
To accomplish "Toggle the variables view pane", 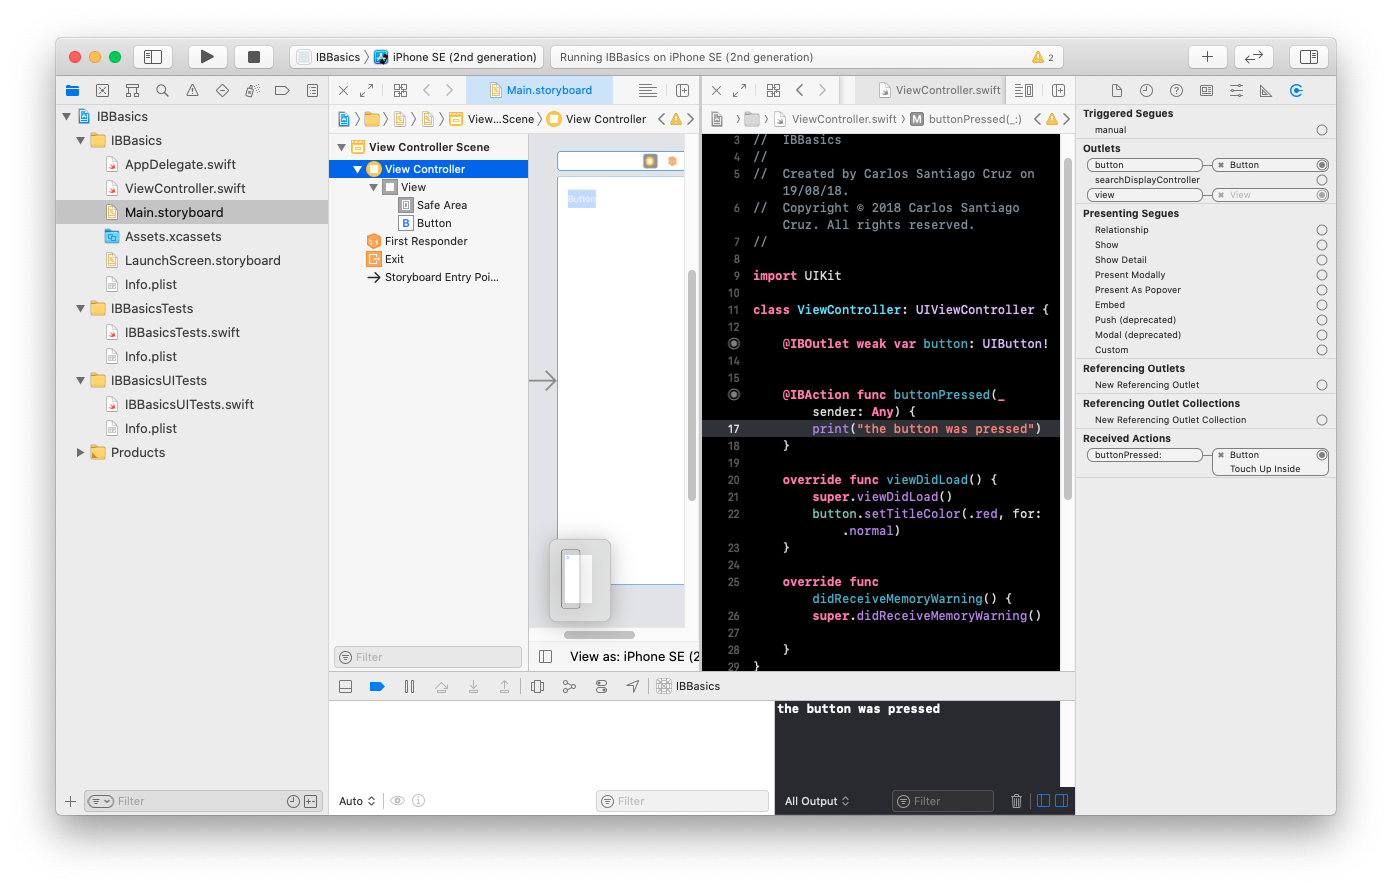I will 1043,801.
